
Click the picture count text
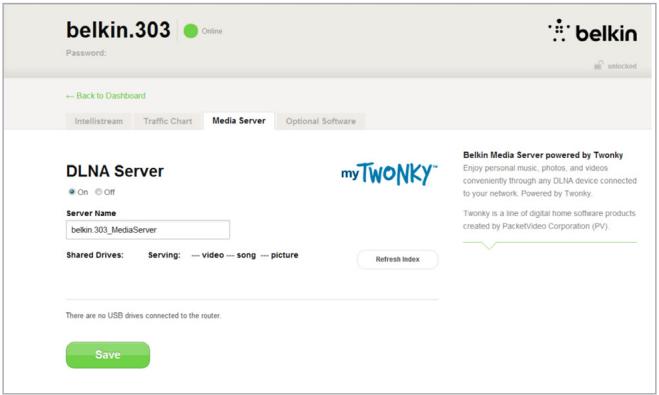point(279,255)
